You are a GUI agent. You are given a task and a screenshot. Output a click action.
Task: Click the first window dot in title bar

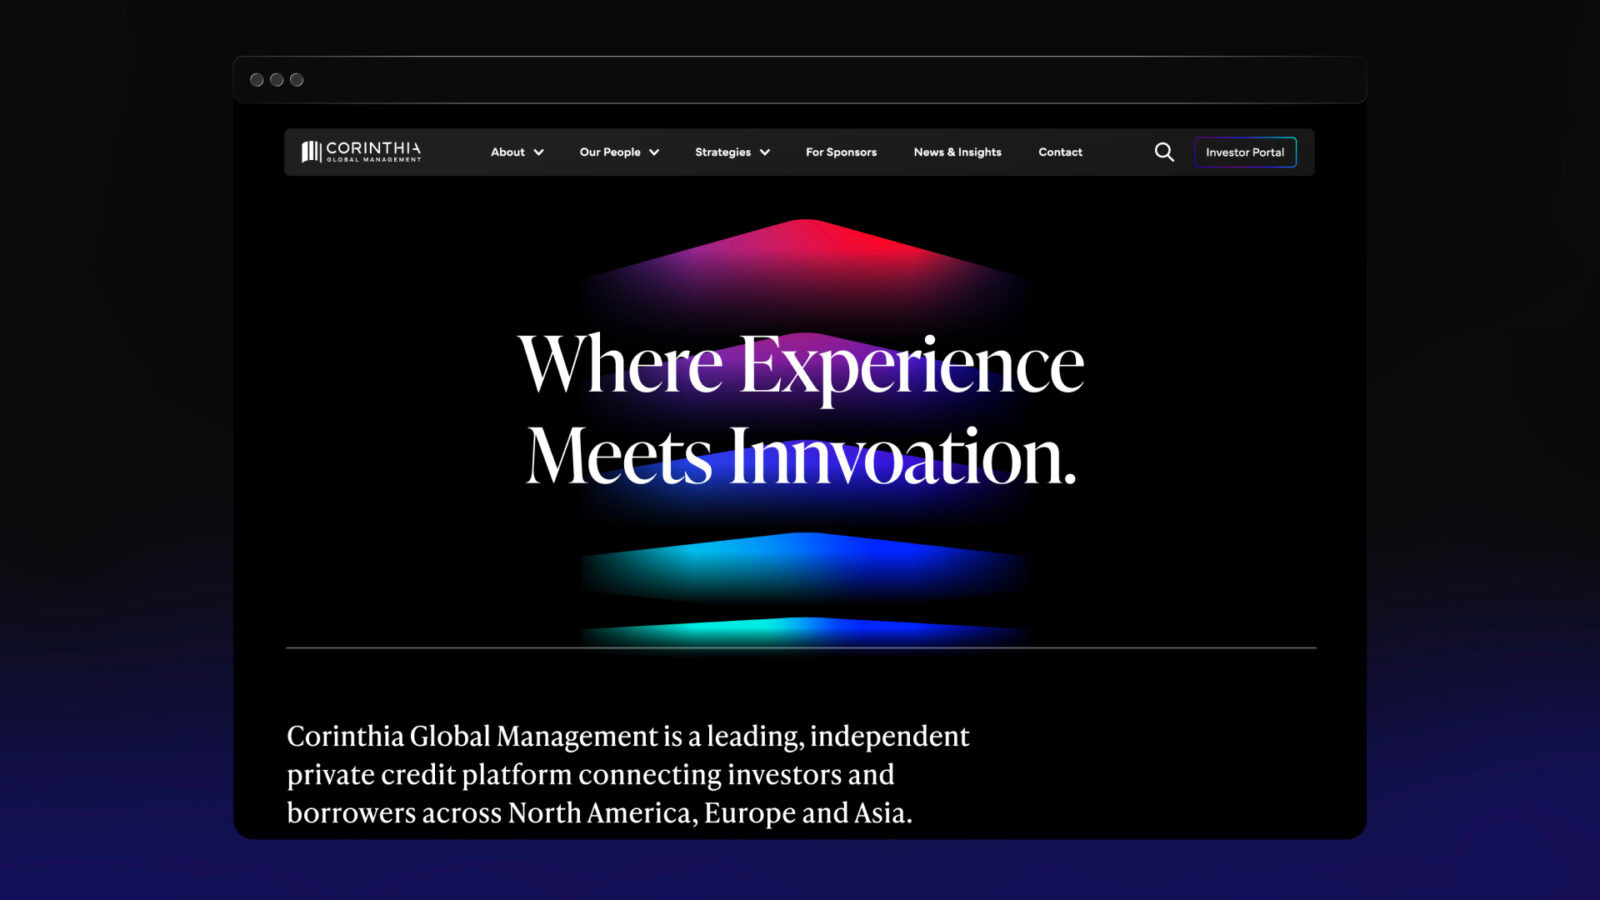tap(257, 80)
